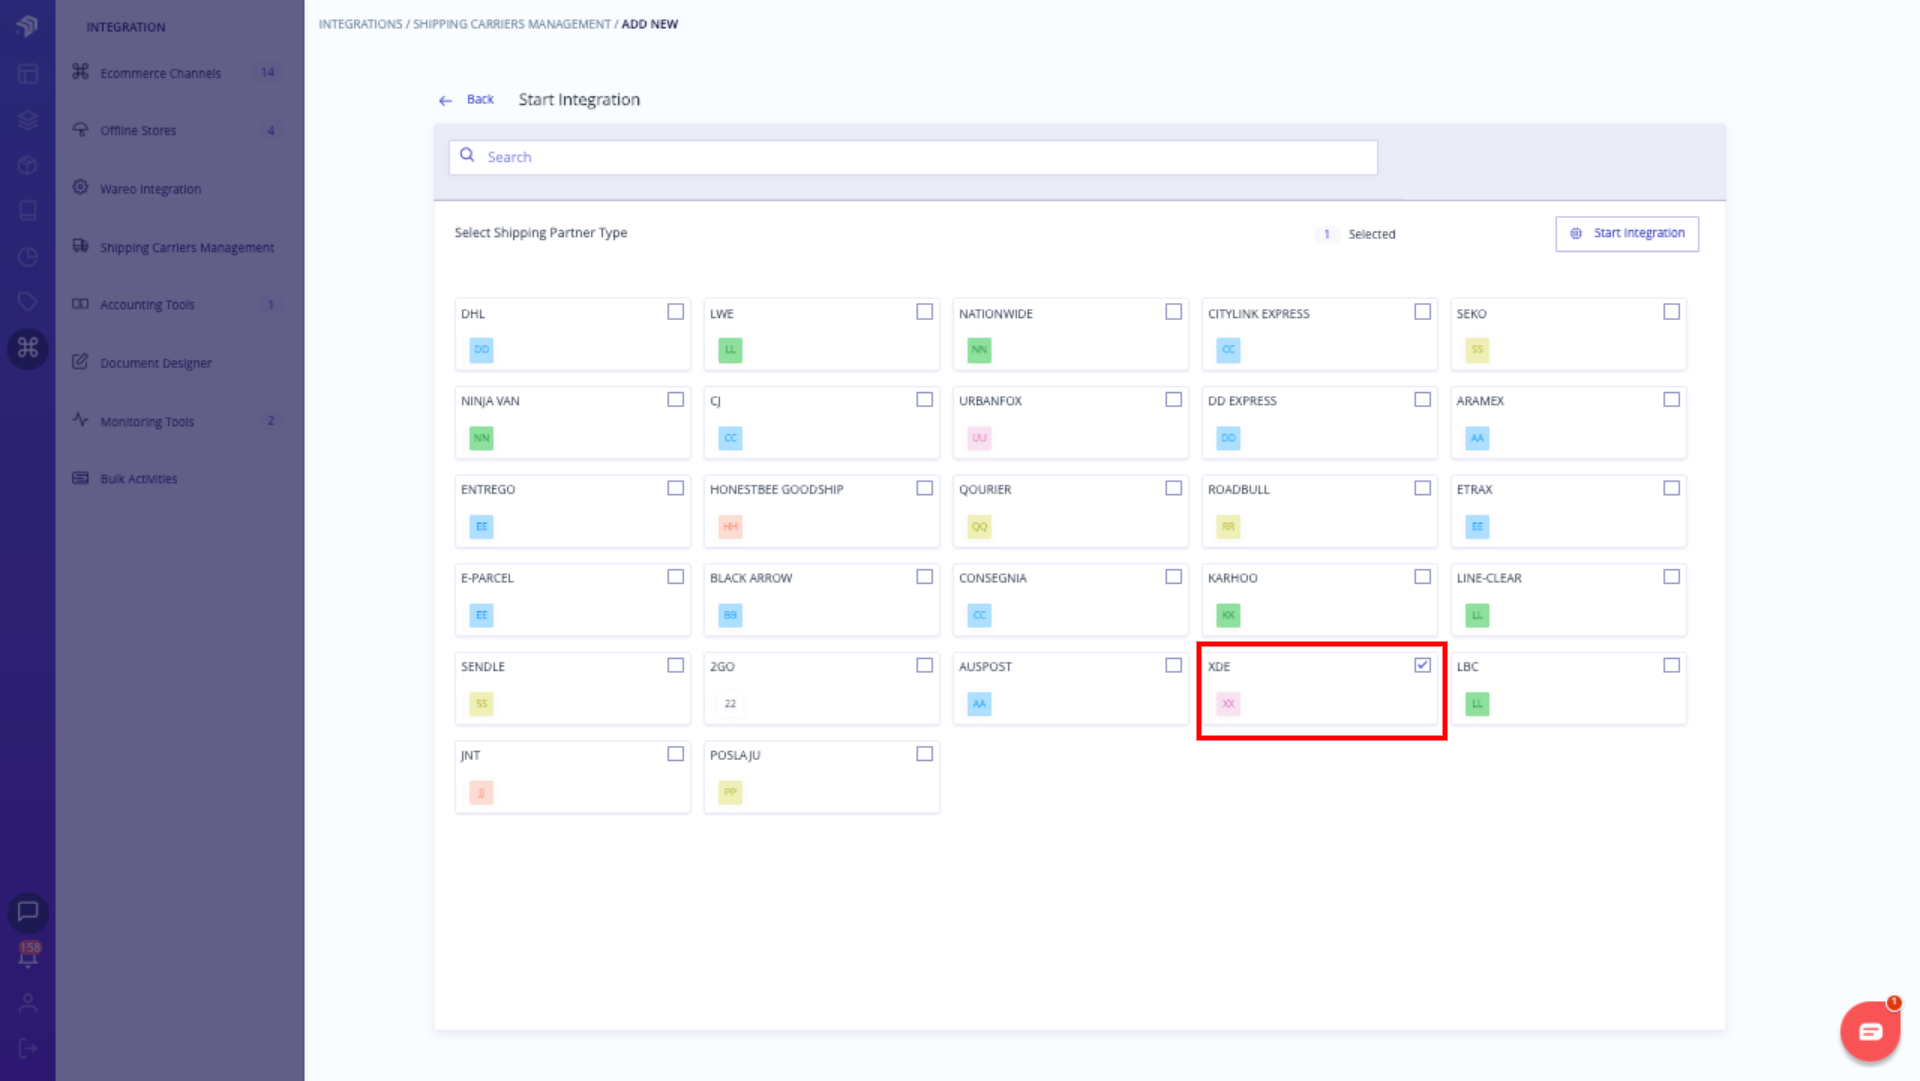Screen dimensions: 1920x1081
Task: Click the box package icon in left rail
Action: pos(27,165)
